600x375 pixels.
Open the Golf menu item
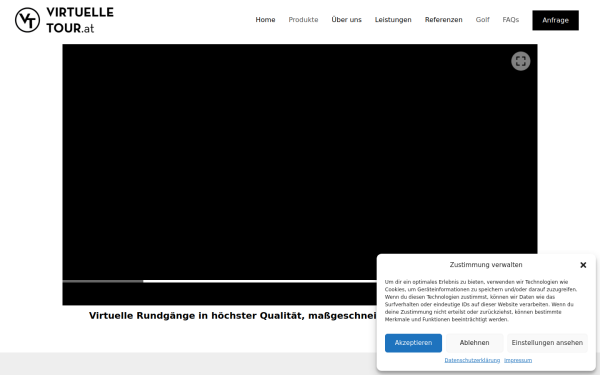482,20
